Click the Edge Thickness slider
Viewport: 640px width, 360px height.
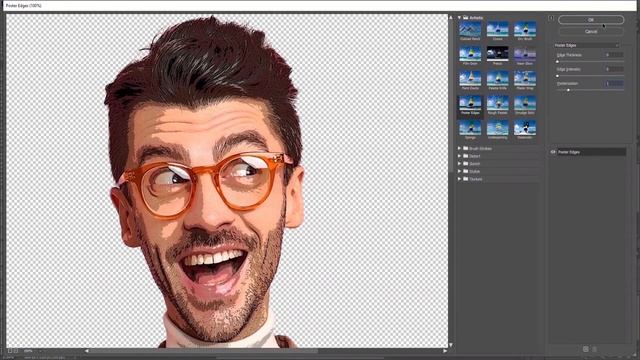tap(590, 62)
